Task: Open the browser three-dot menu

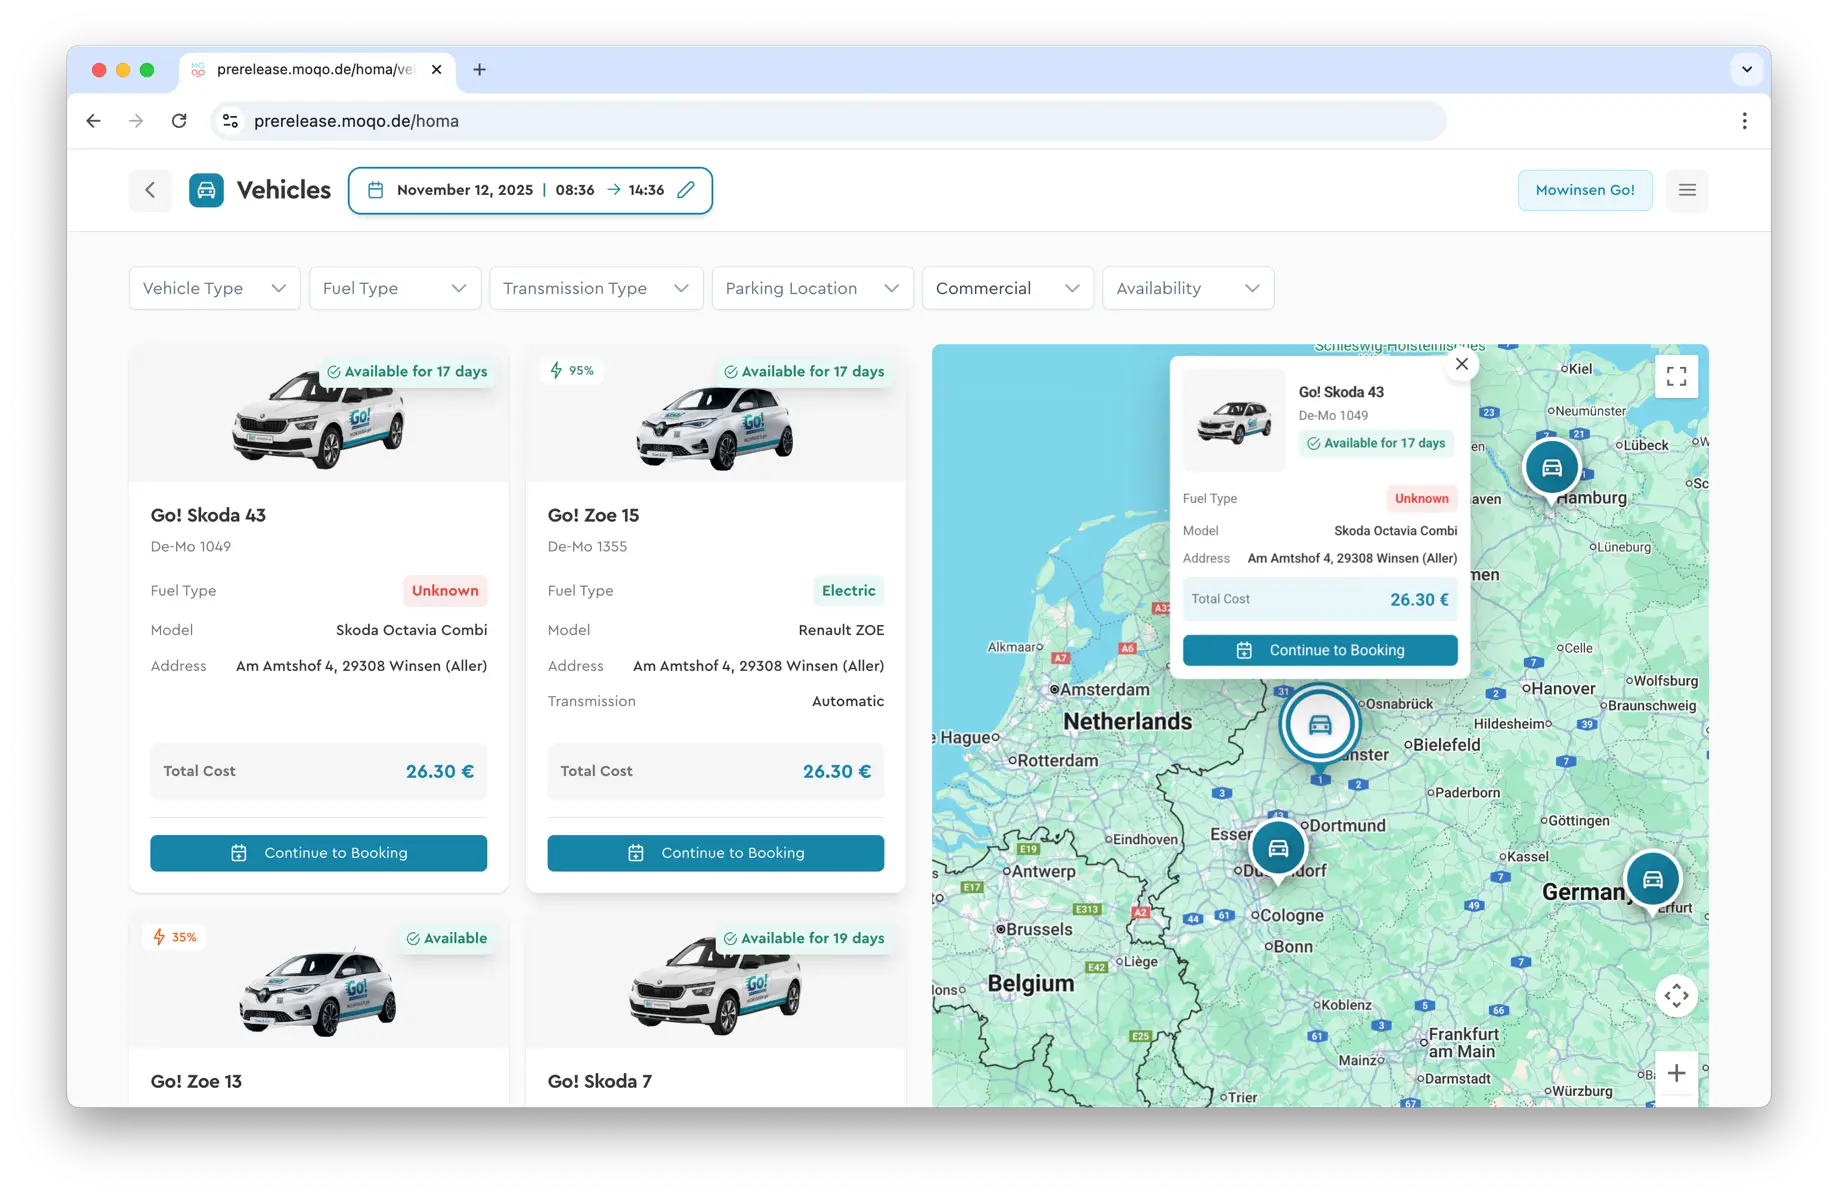Action: [1744, 121]
